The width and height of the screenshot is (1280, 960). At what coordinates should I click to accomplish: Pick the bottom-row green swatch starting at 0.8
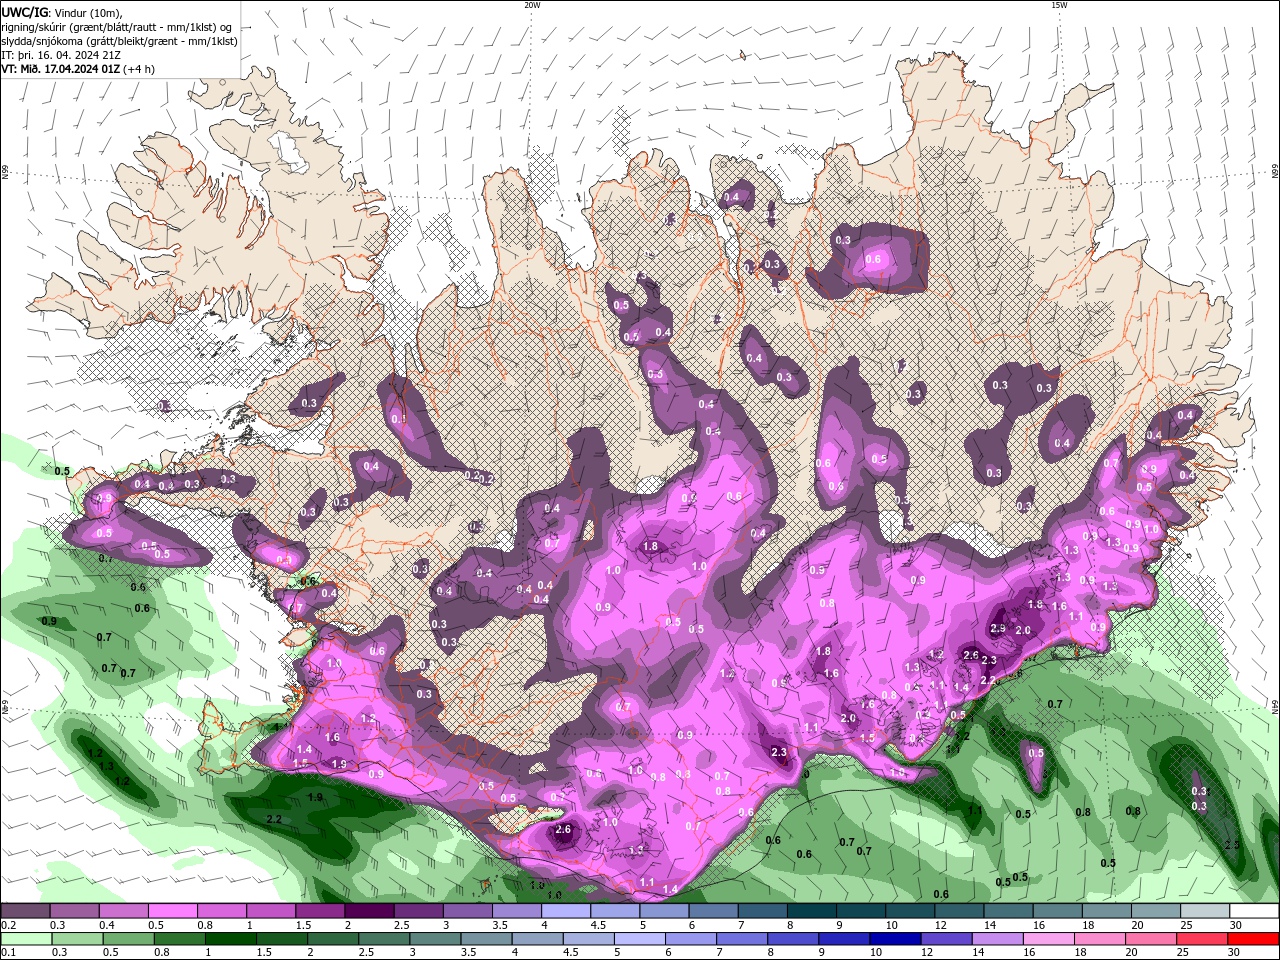(179, 939)
